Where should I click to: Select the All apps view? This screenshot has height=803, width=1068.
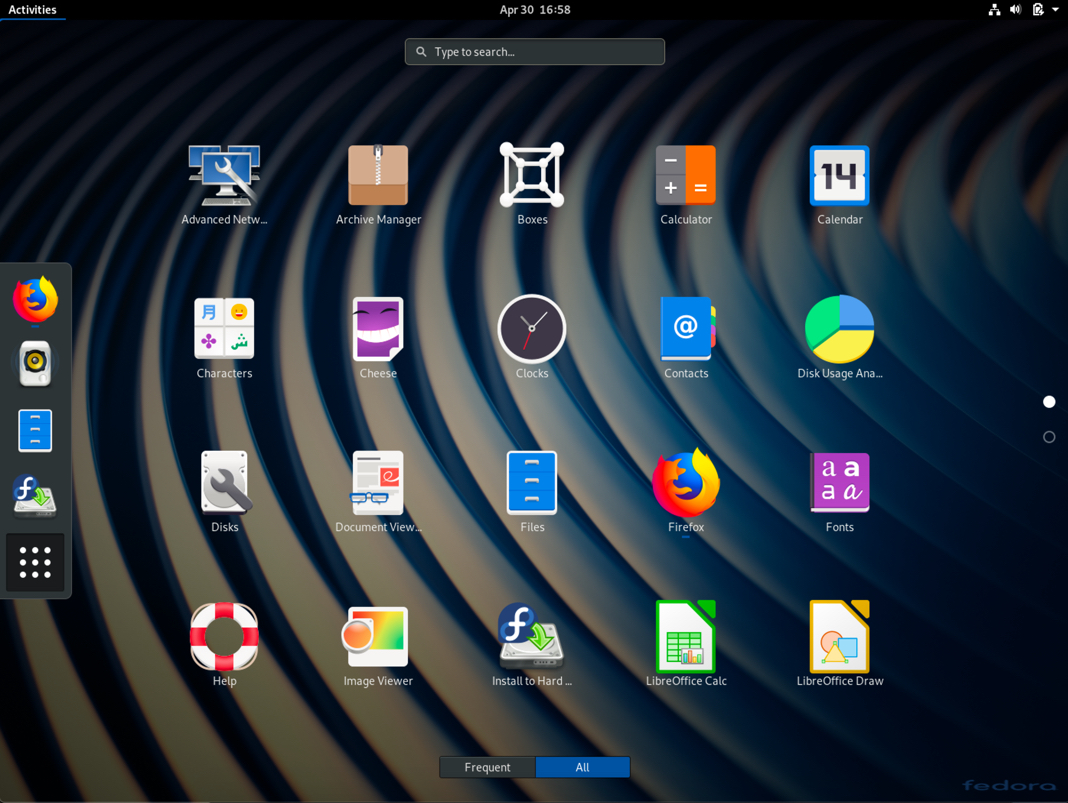point(583,767)
